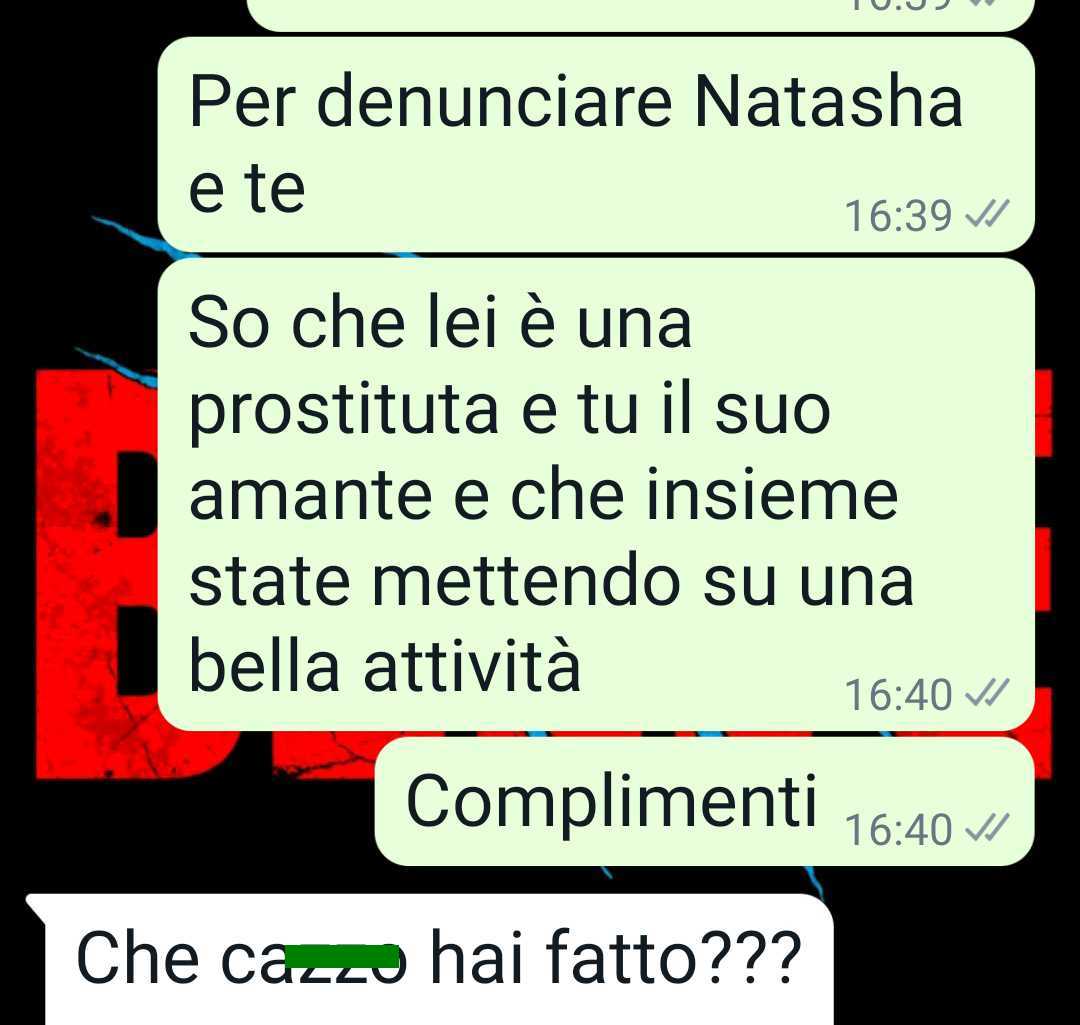The image size is (1080, 1025).
Task: Tap the green censor bar over the word
Action: pos(342,956)
